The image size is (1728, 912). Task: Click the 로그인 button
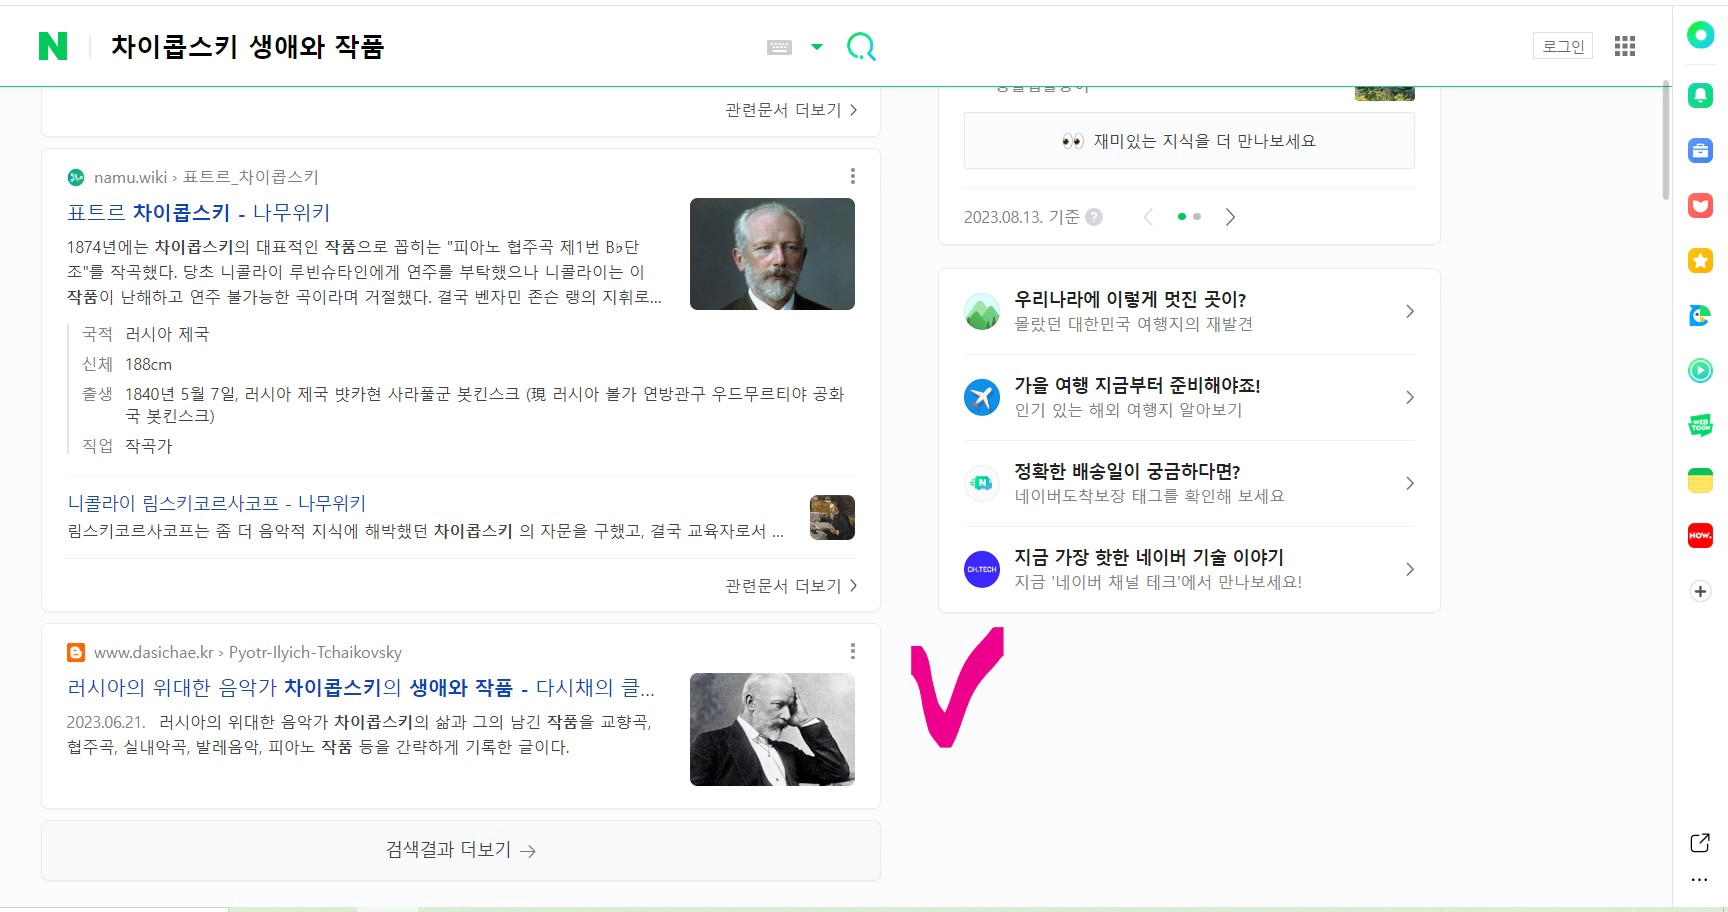[1562, 46]
